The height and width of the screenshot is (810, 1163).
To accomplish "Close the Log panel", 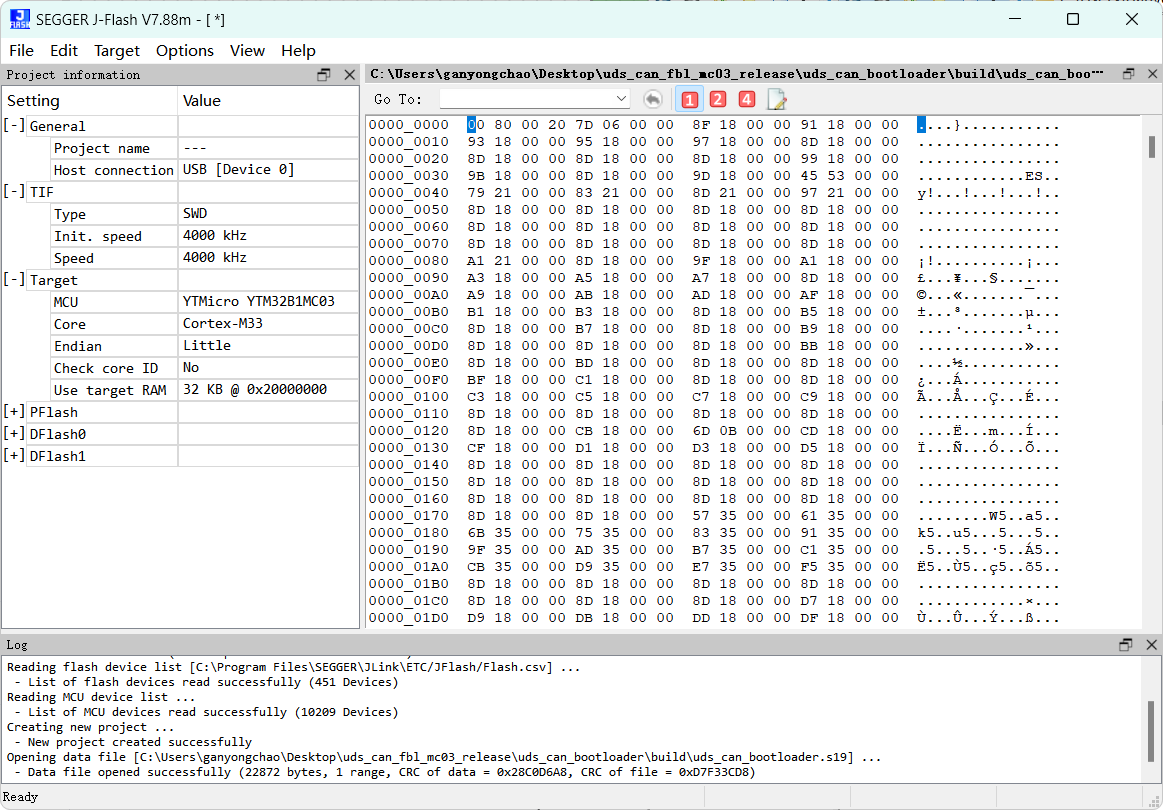I will [x=1153, y=645].
